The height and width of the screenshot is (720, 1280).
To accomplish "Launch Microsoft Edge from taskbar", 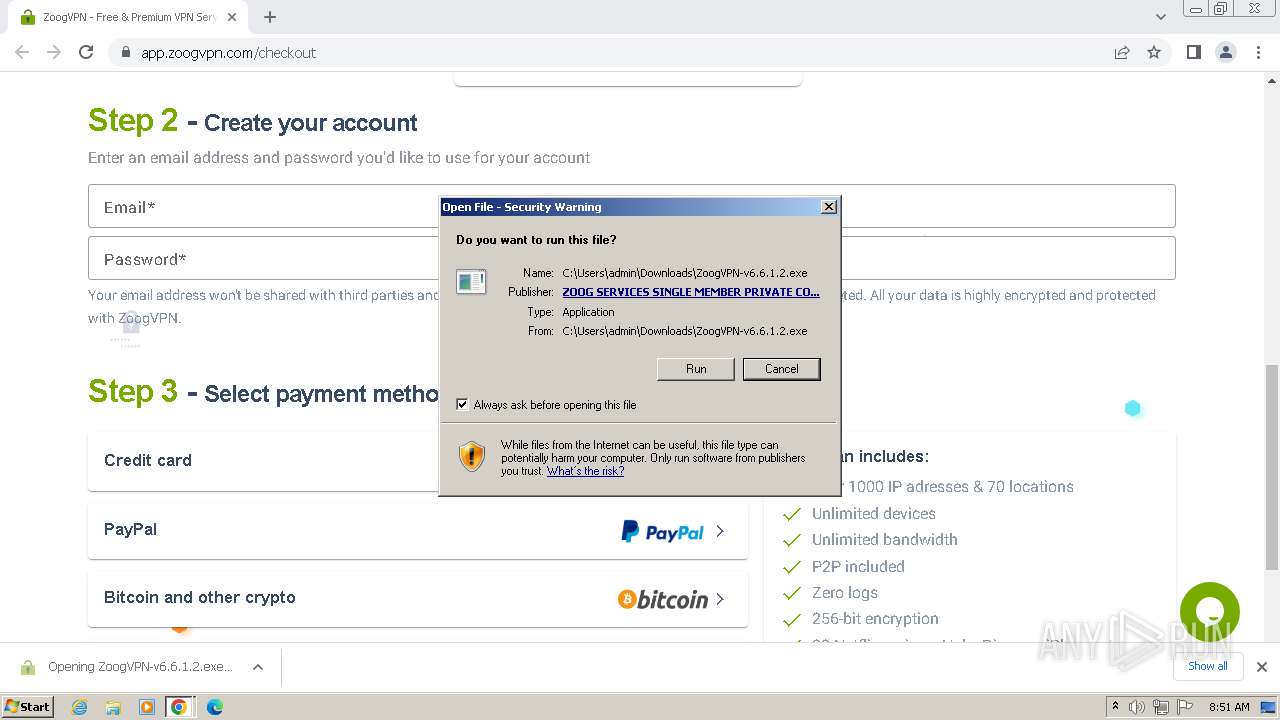I will [214, 707].
